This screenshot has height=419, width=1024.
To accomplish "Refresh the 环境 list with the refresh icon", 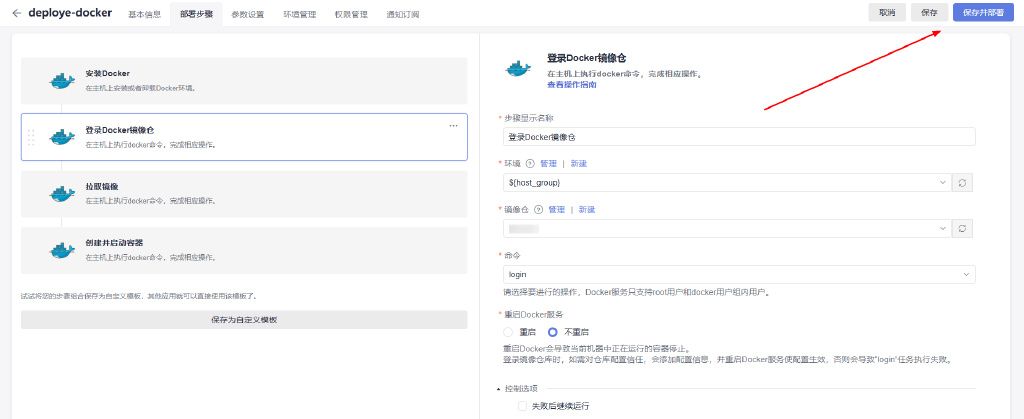I will [x=962, y=183].
